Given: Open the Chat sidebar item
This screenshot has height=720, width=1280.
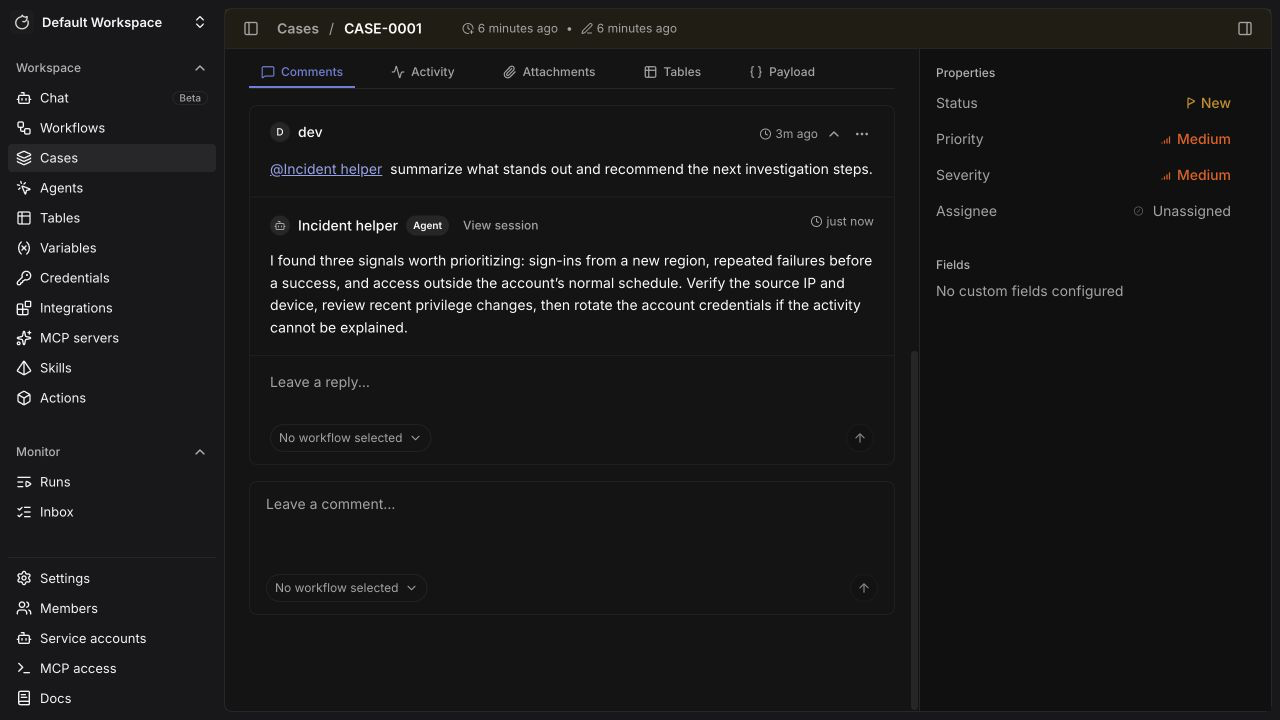Looking at the screenshot, I should tap(112, 98).
